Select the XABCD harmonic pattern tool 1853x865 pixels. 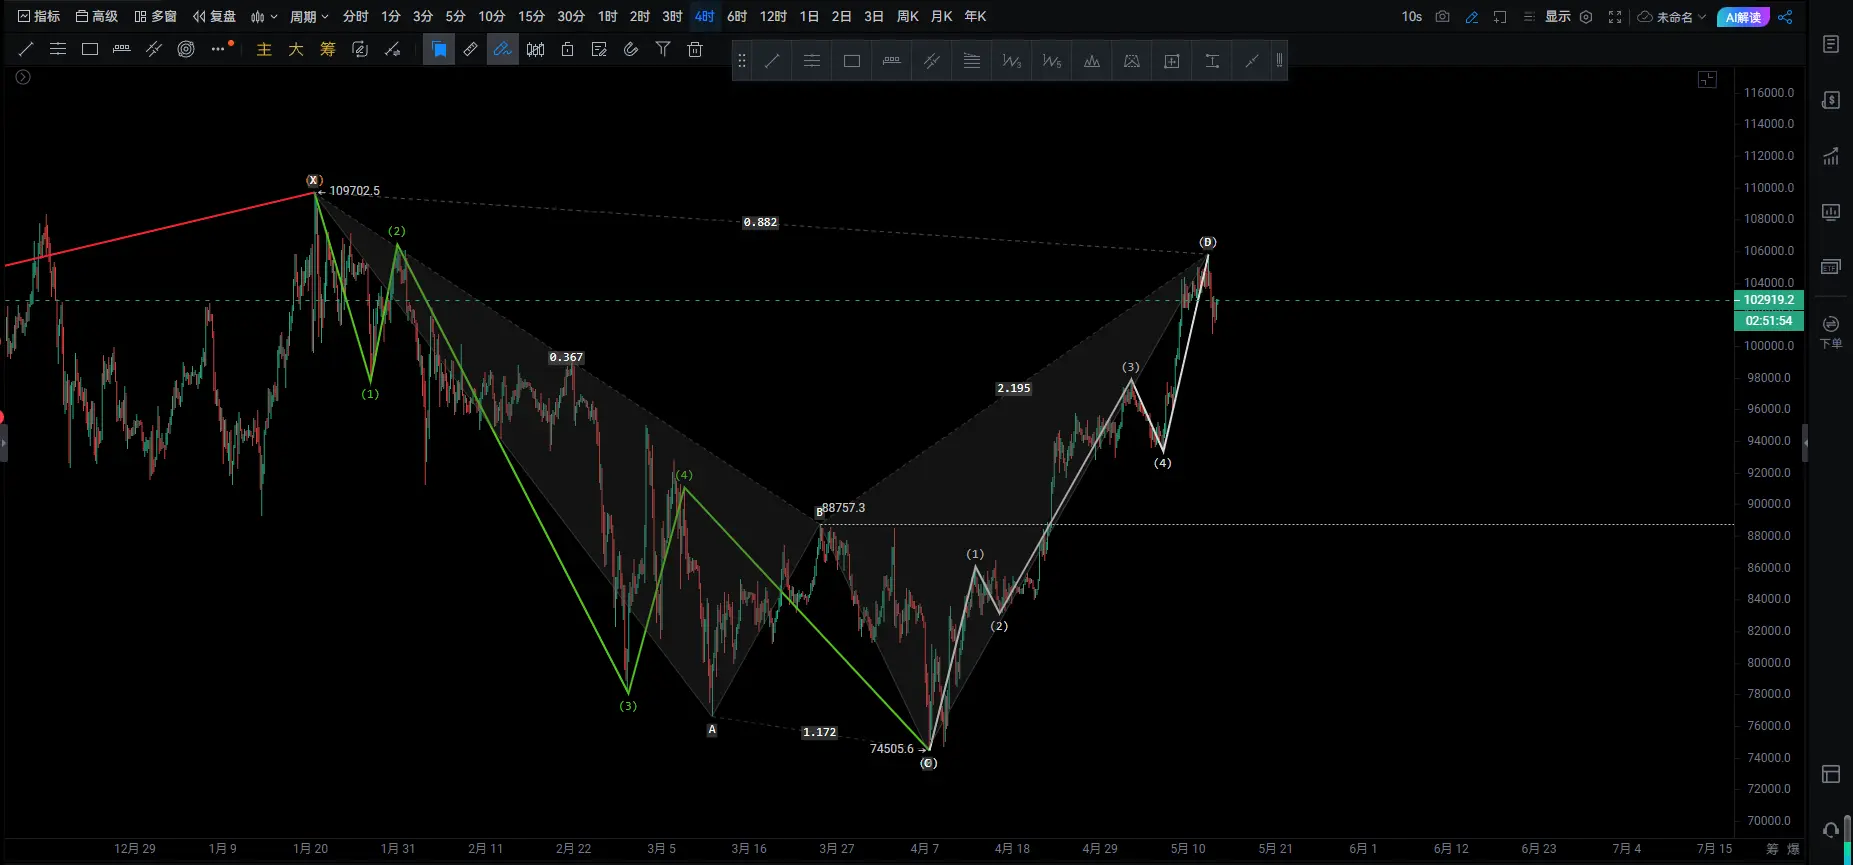click(1132, 61)
